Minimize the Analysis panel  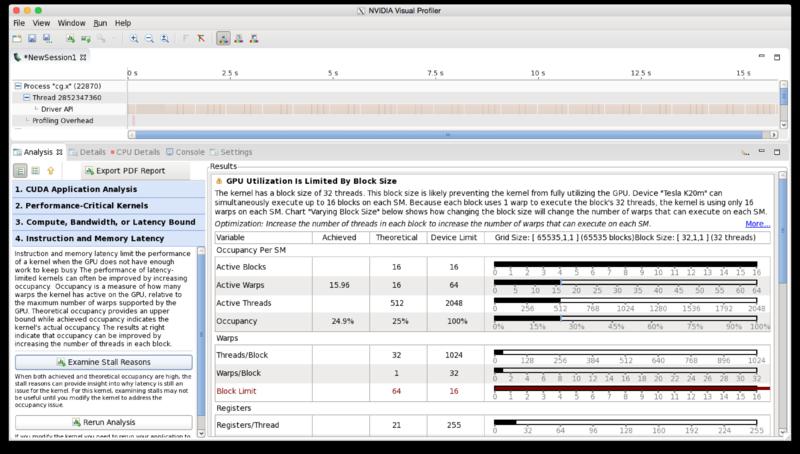pos(762,152)
